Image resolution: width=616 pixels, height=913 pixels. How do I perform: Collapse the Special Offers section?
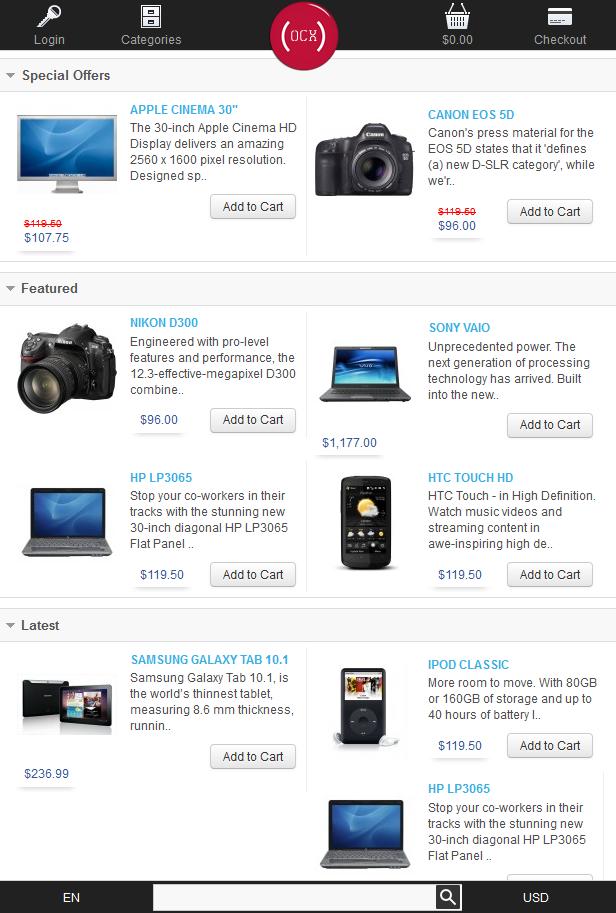(x=10, y=76)
